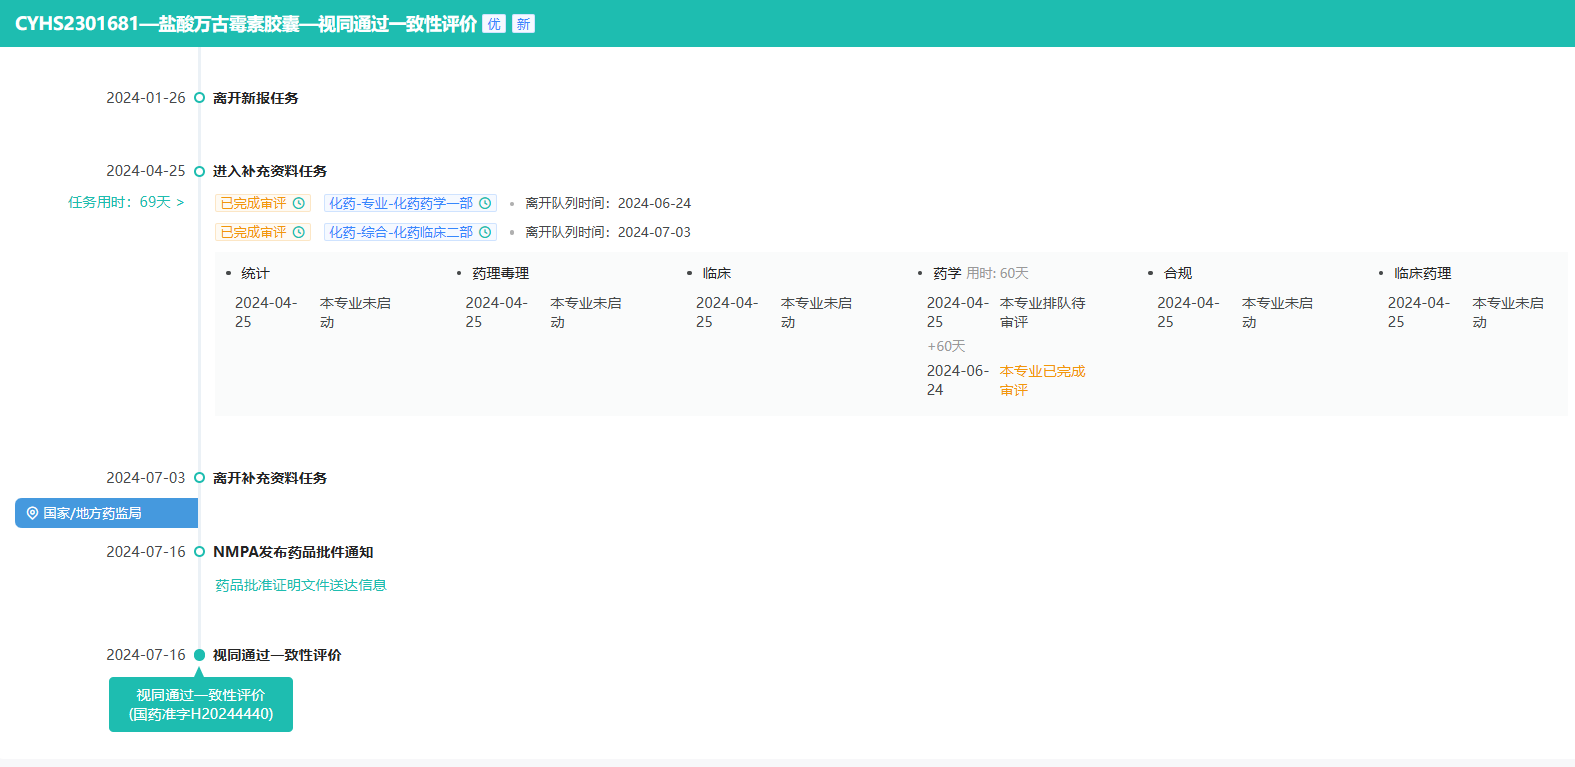
Task: Click 本专业未启动 under 药理毒理
Action: tap(586, 312)
